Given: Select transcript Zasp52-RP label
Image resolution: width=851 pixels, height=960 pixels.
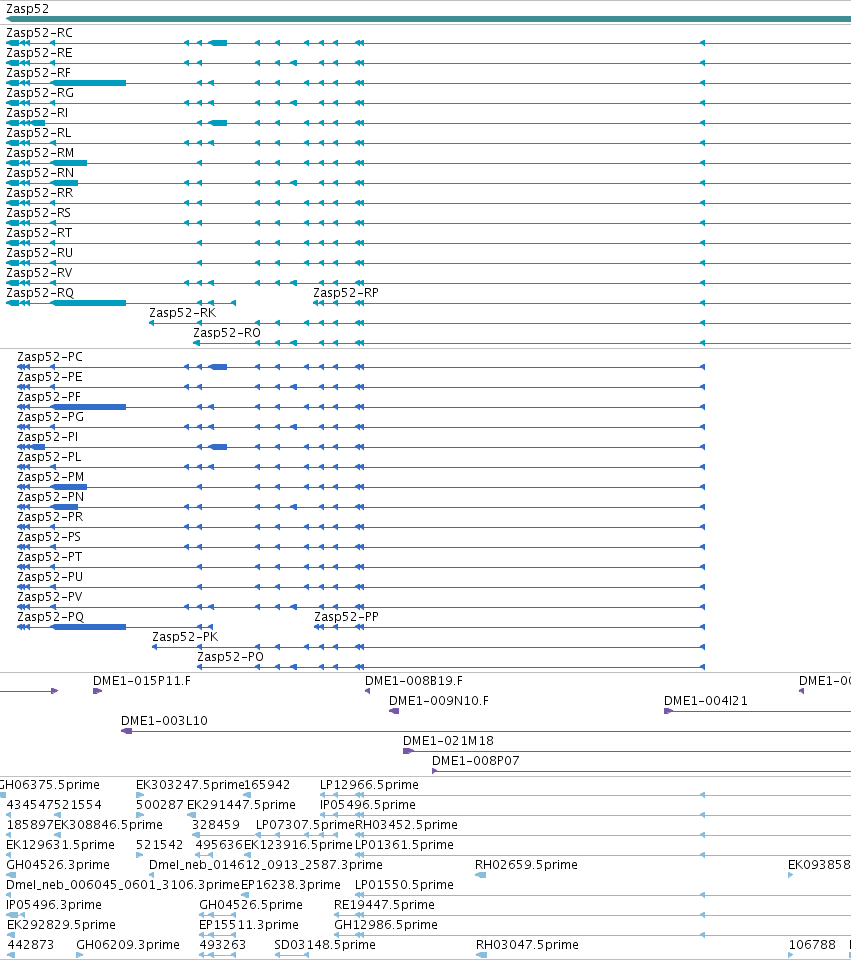Looking at the screenshot, I should tap(346, 293).
